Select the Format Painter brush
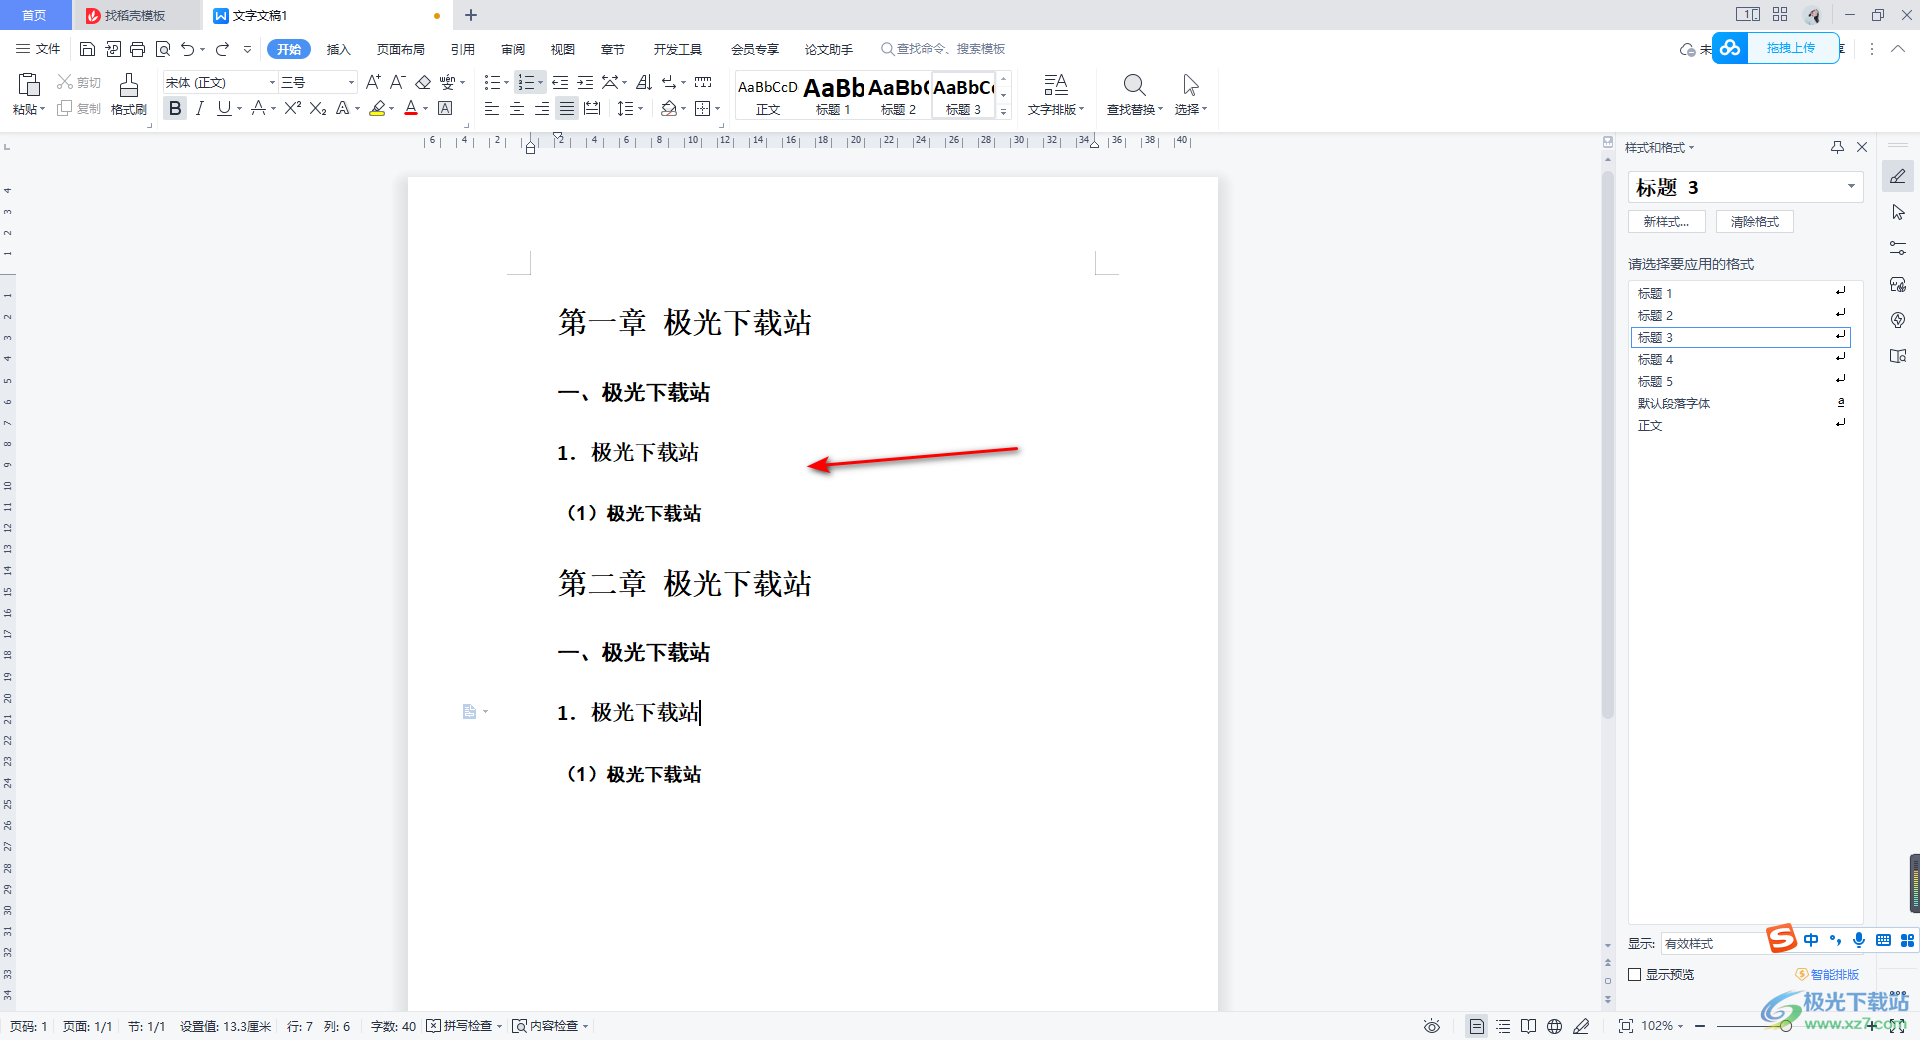 [129, 85]
